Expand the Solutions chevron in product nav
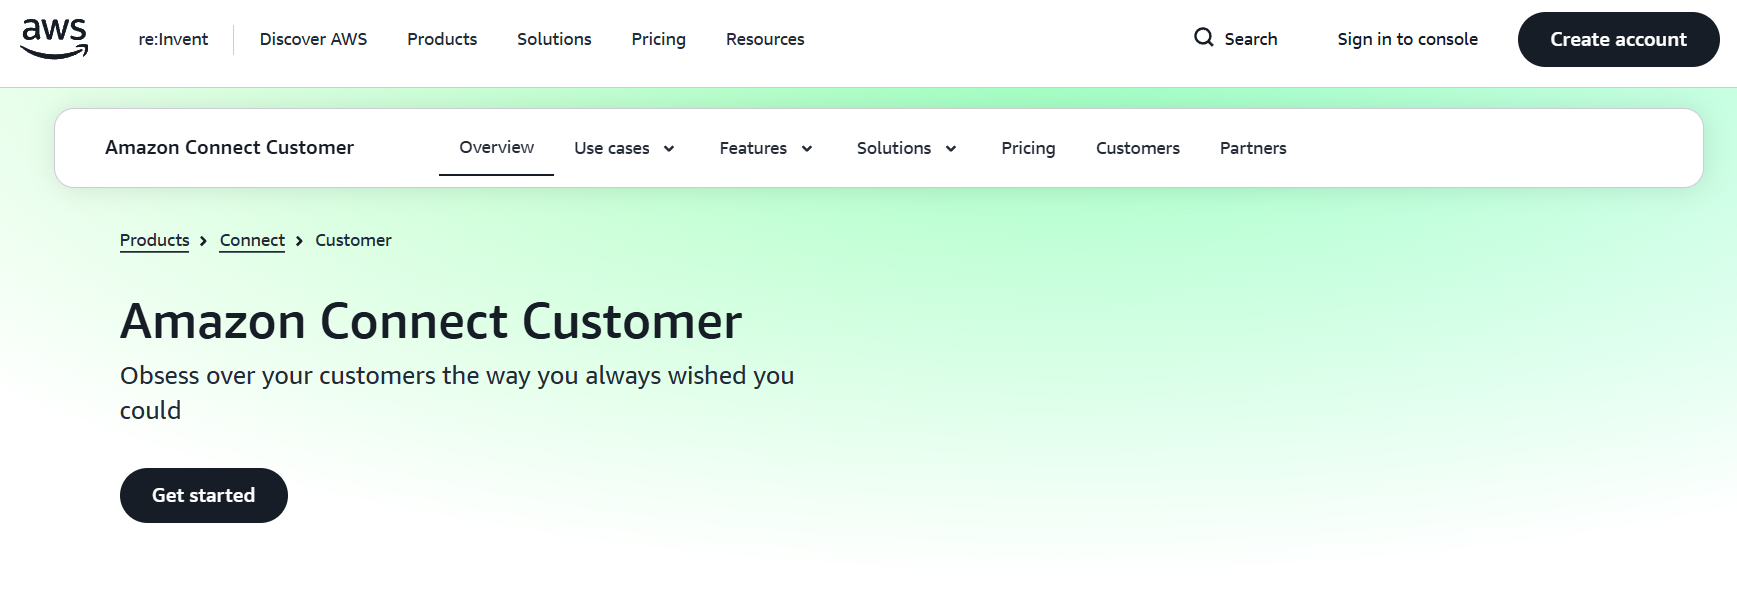 [x=951, y=149]
